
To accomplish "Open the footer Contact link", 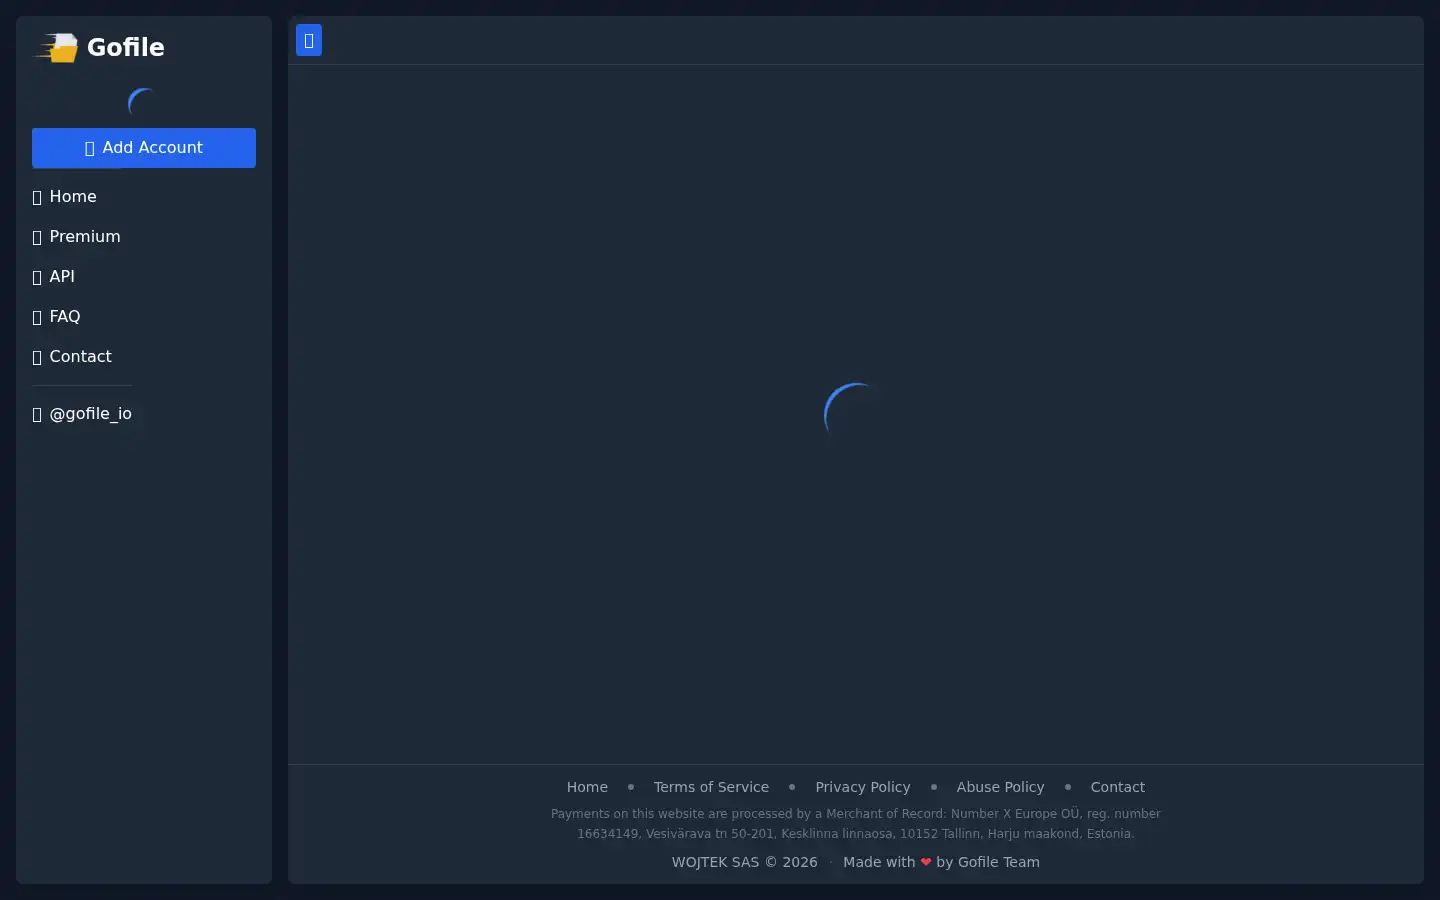I will (x=1118, y=787).
